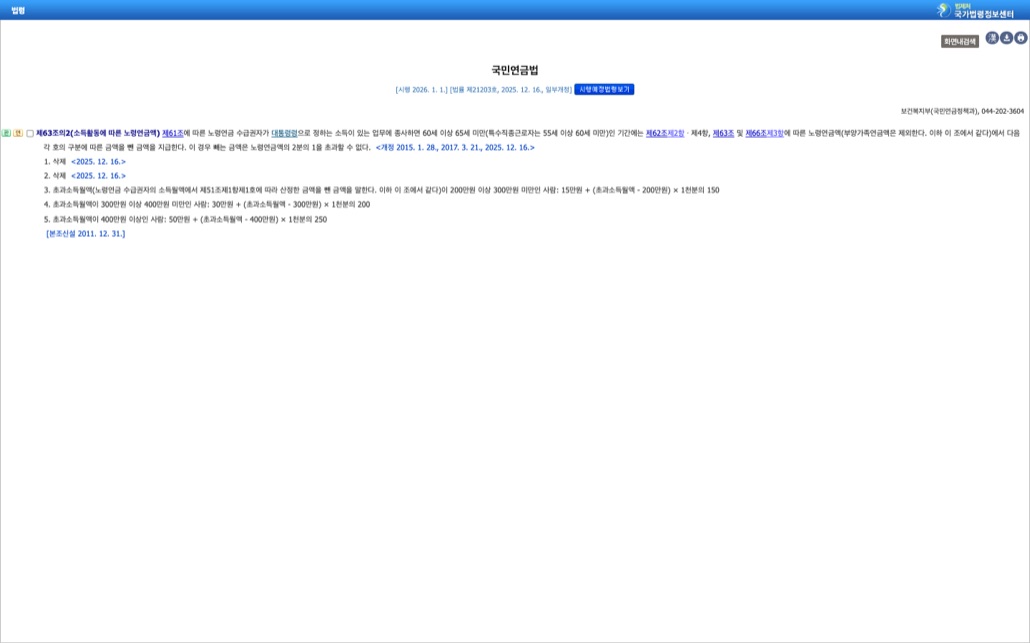Open the 제66조제3항 link

765,133
